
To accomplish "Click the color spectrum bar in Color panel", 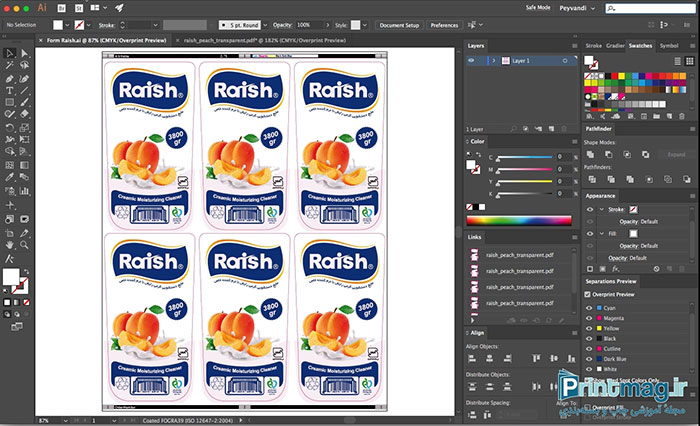I will [x=519, y=220].
